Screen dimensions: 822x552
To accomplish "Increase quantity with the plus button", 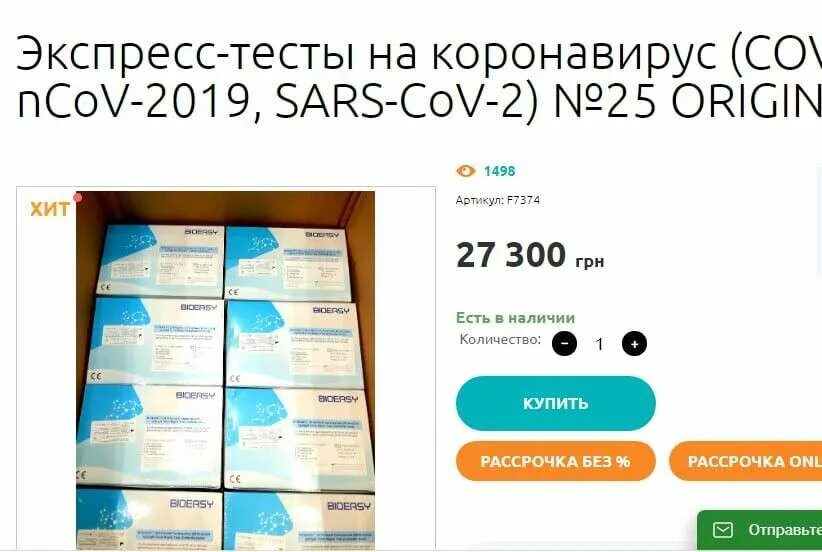I will [x=634, y=344].
